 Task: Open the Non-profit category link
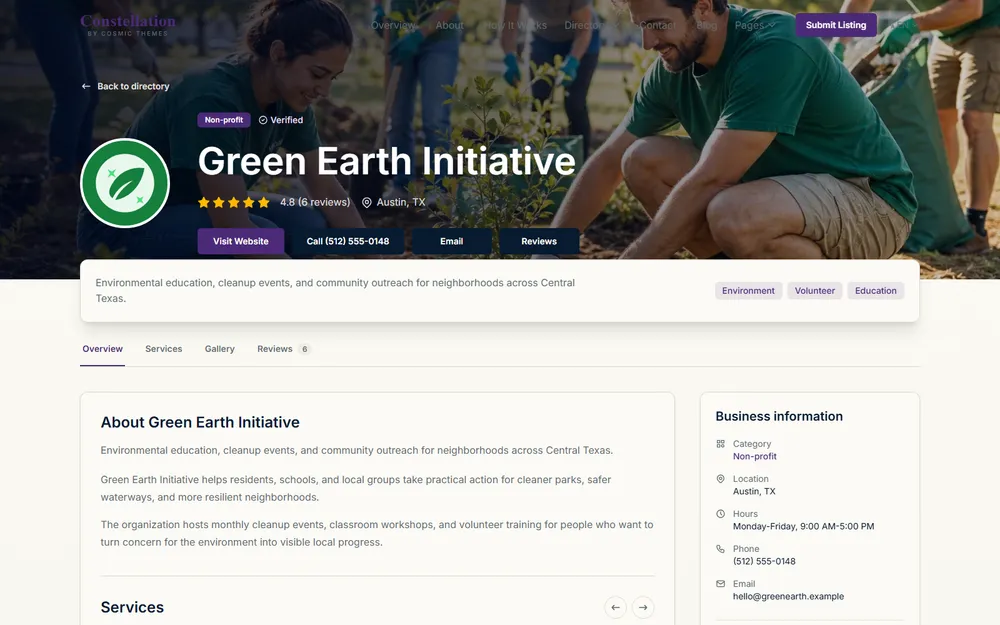(x=754, y=456)
